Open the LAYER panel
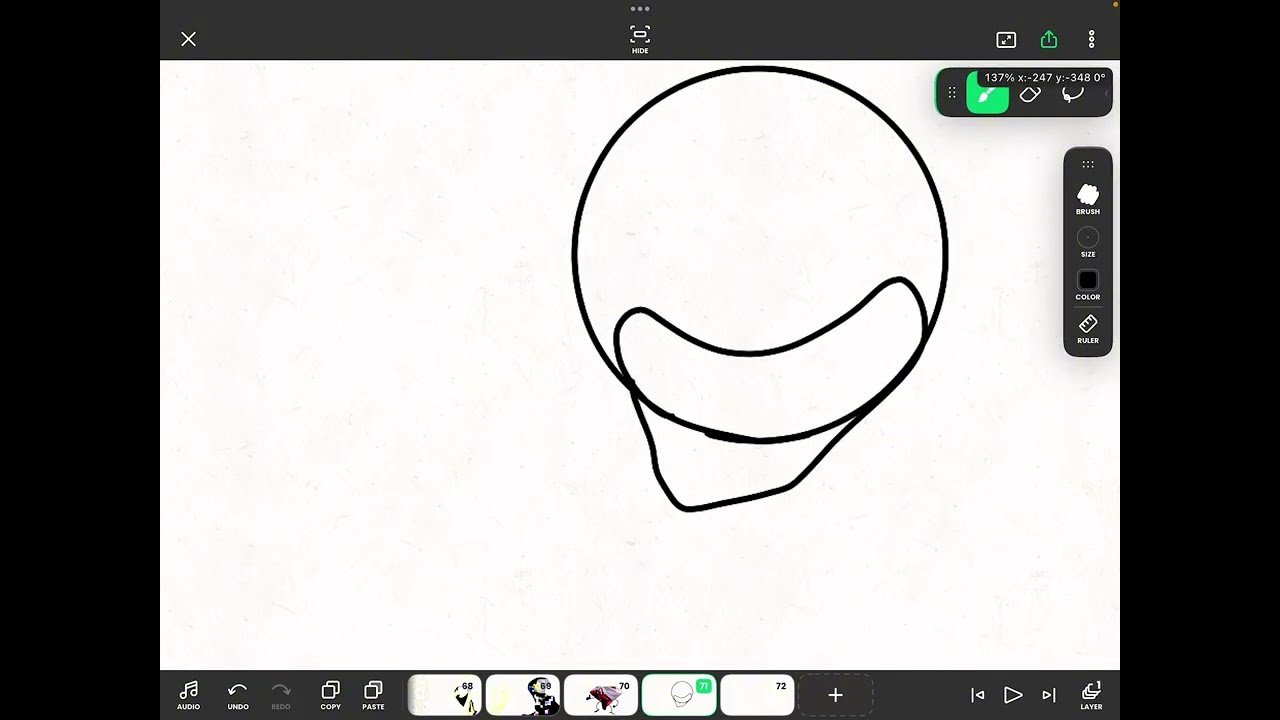The width and height of the screenshot is (1280, 720). pyautogui.click(x=1091, y=695)
